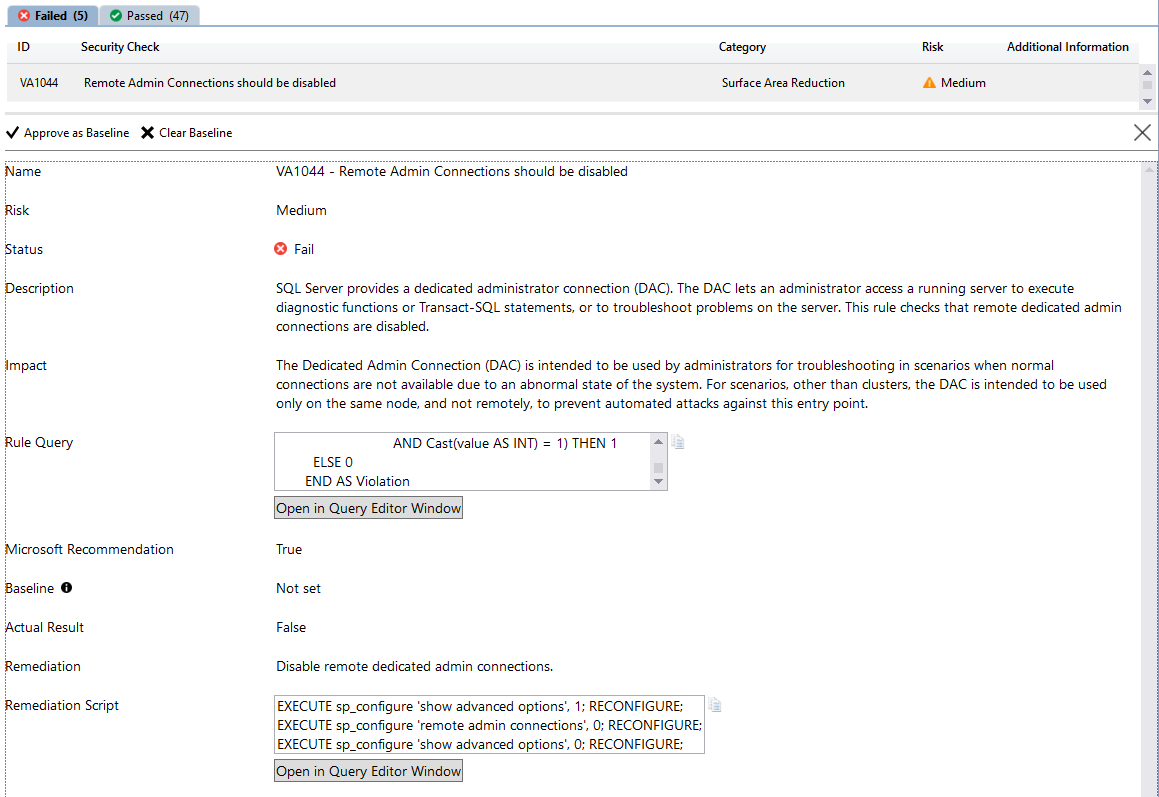The width and height of the screenshot is (1159, 797).
Task: Copy the Remediation Script via copy icon
Action: [x=714, y=705]
